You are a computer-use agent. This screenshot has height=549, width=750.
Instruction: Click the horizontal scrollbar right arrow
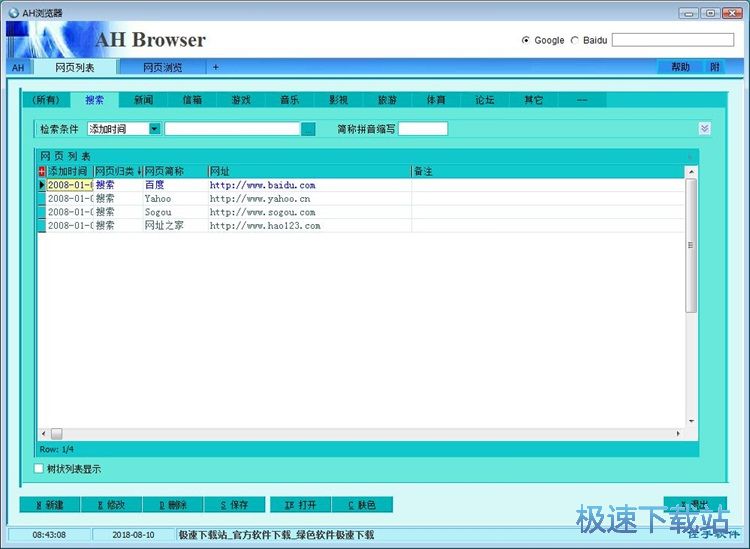(x=678, y=434)
